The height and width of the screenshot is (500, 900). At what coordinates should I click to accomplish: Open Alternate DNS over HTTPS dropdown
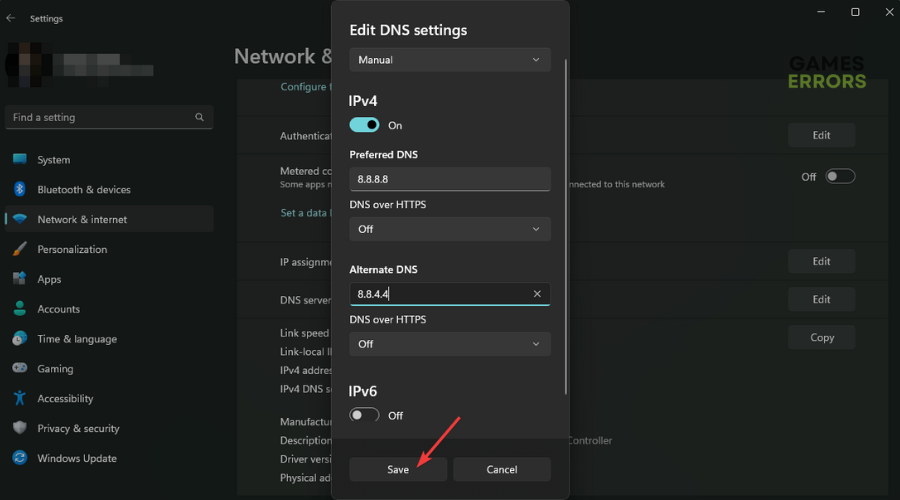[x=450, y=344]
